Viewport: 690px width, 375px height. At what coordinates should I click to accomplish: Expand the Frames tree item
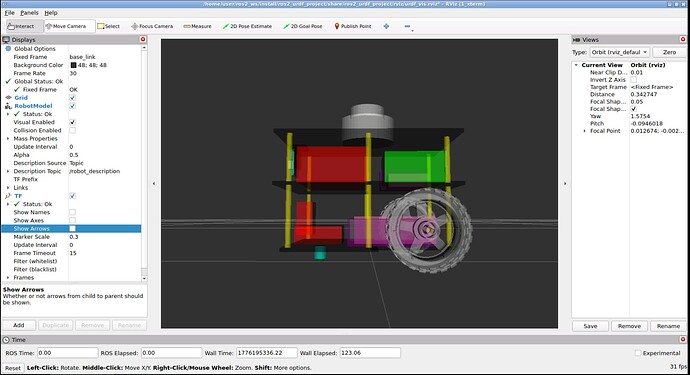(7, 278)
